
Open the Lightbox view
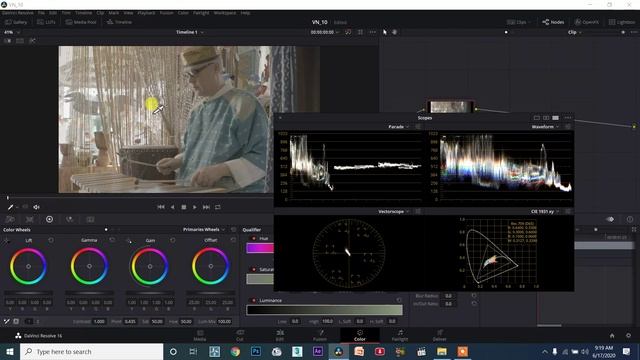click(x=622, y=22)
